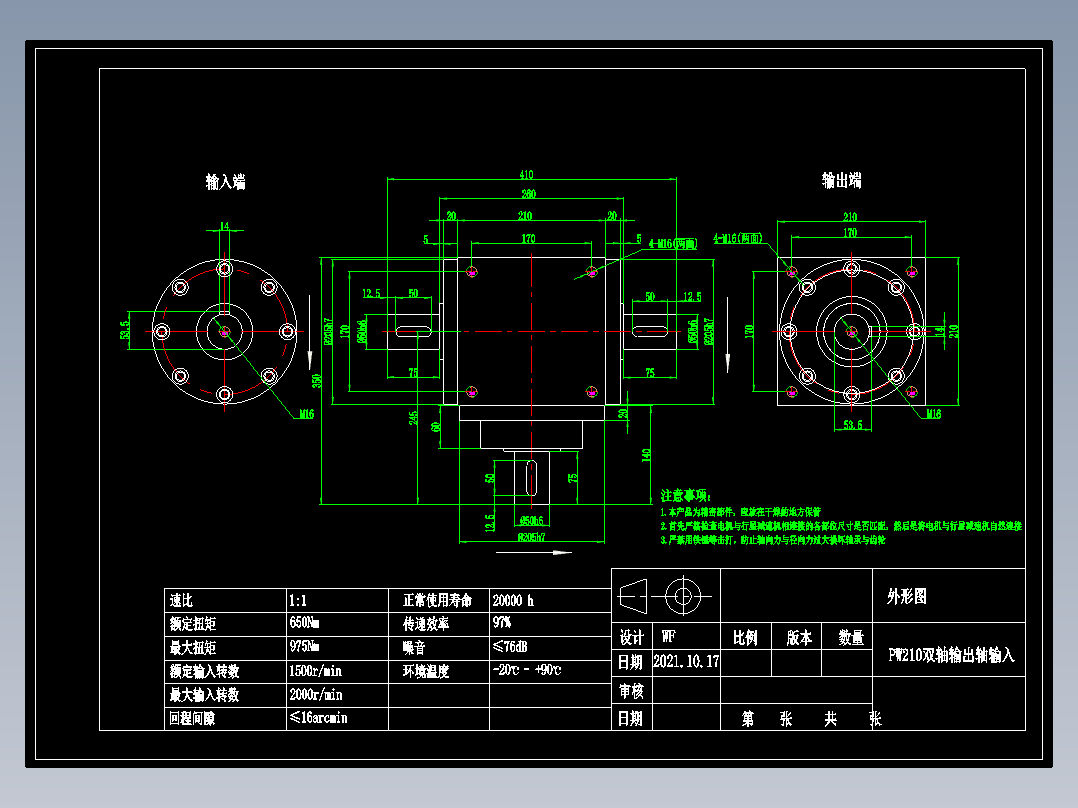
Task: Select the 输出端 (output end) circular flange view
Action: point(851,330)
